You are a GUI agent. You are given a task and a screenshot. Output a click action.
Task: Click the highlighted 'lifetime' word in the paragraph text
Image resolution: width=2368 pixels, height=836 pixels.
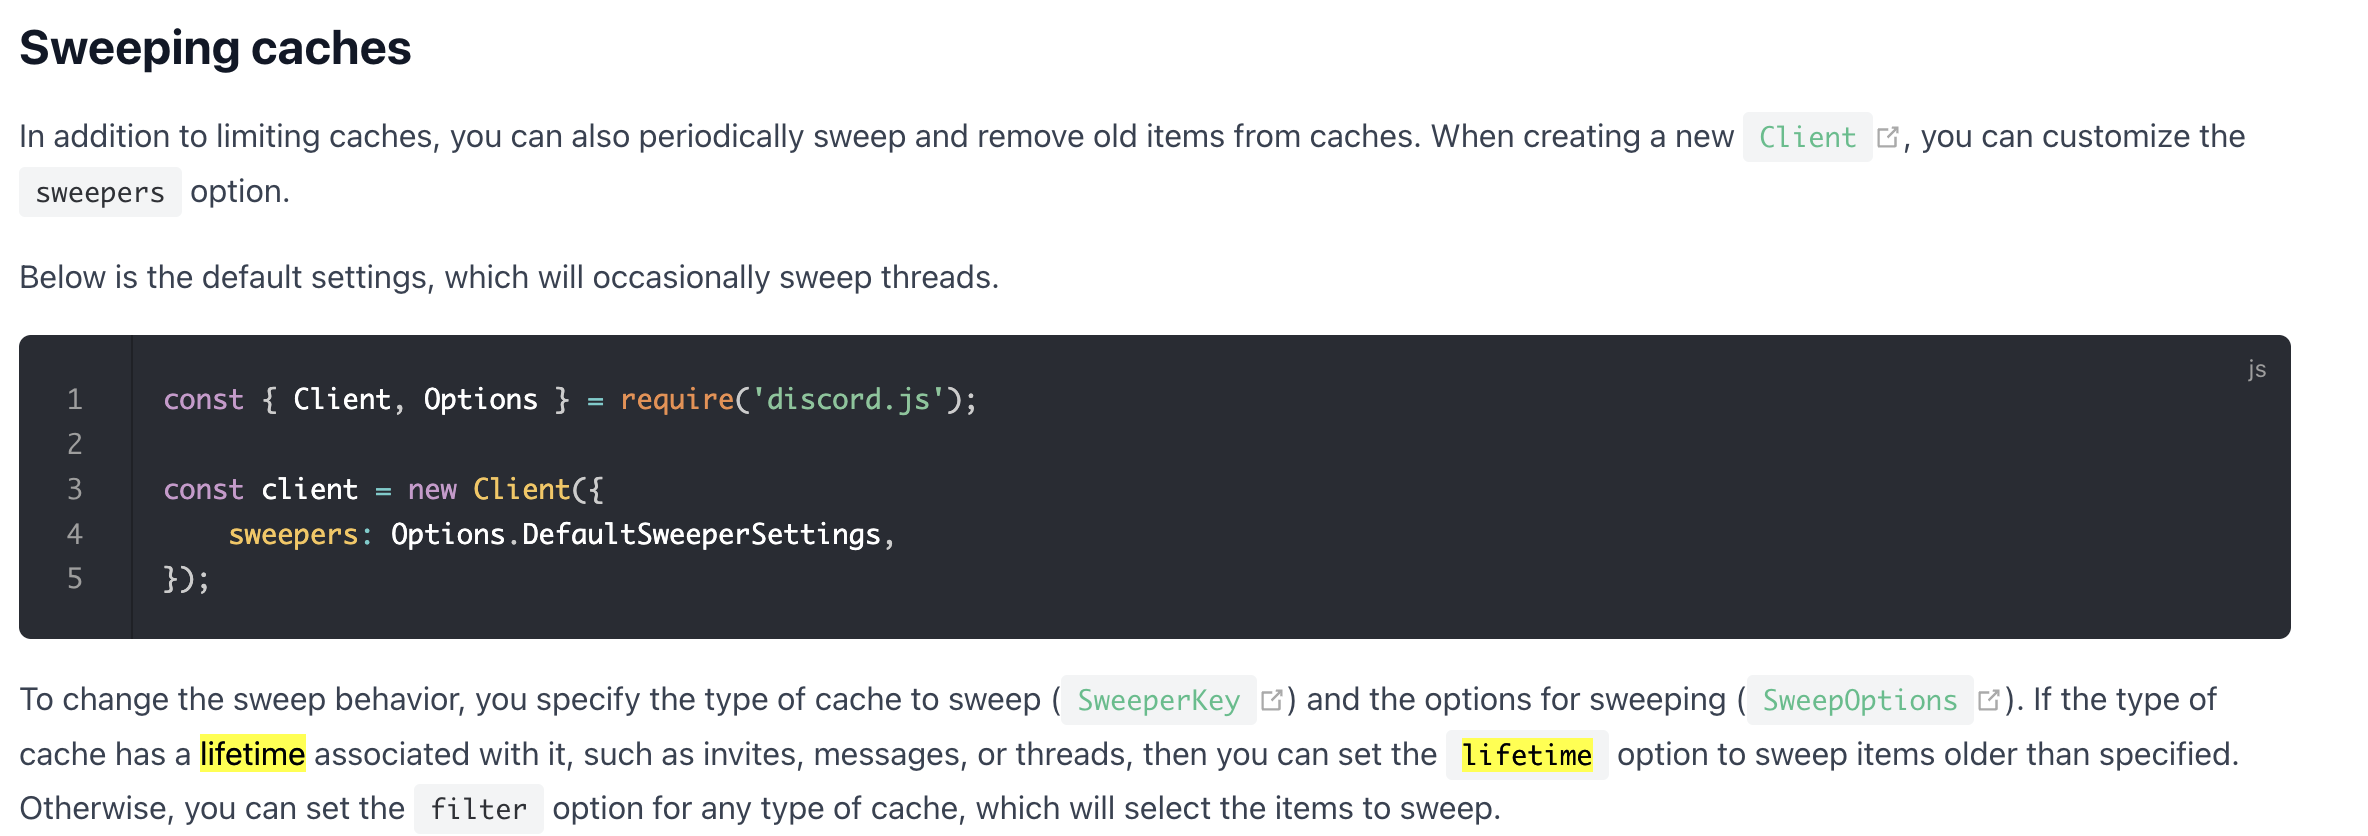click(x=252, y=754)
